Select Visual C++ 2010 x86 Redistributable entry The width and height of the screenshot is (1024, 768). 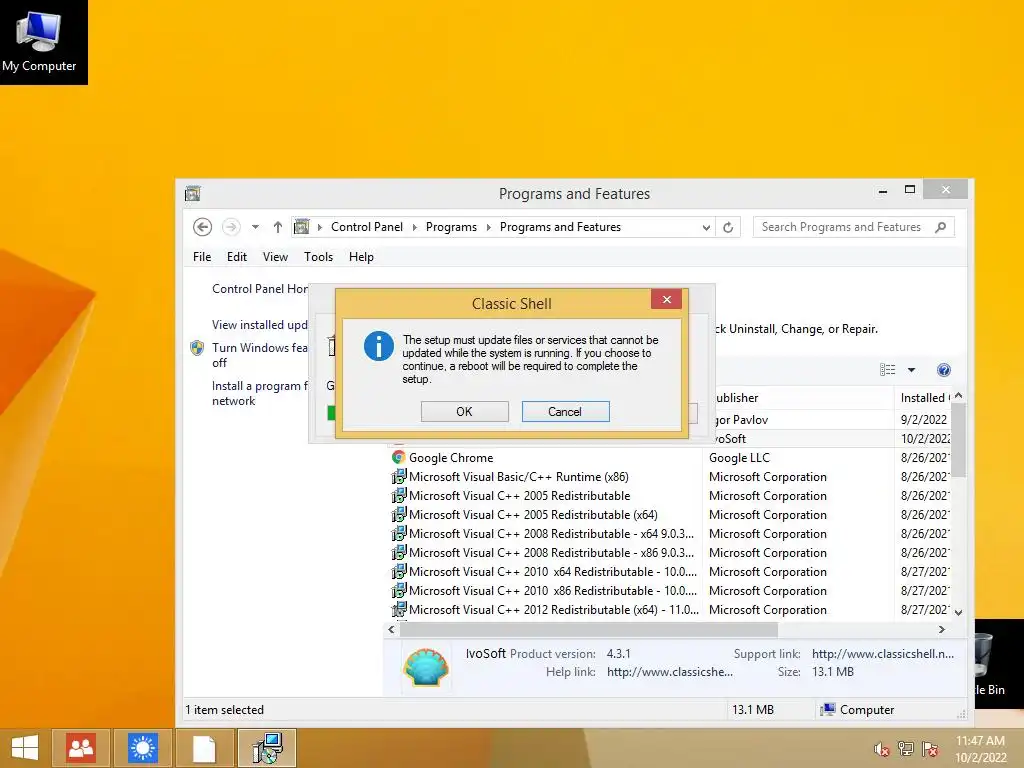552,590
